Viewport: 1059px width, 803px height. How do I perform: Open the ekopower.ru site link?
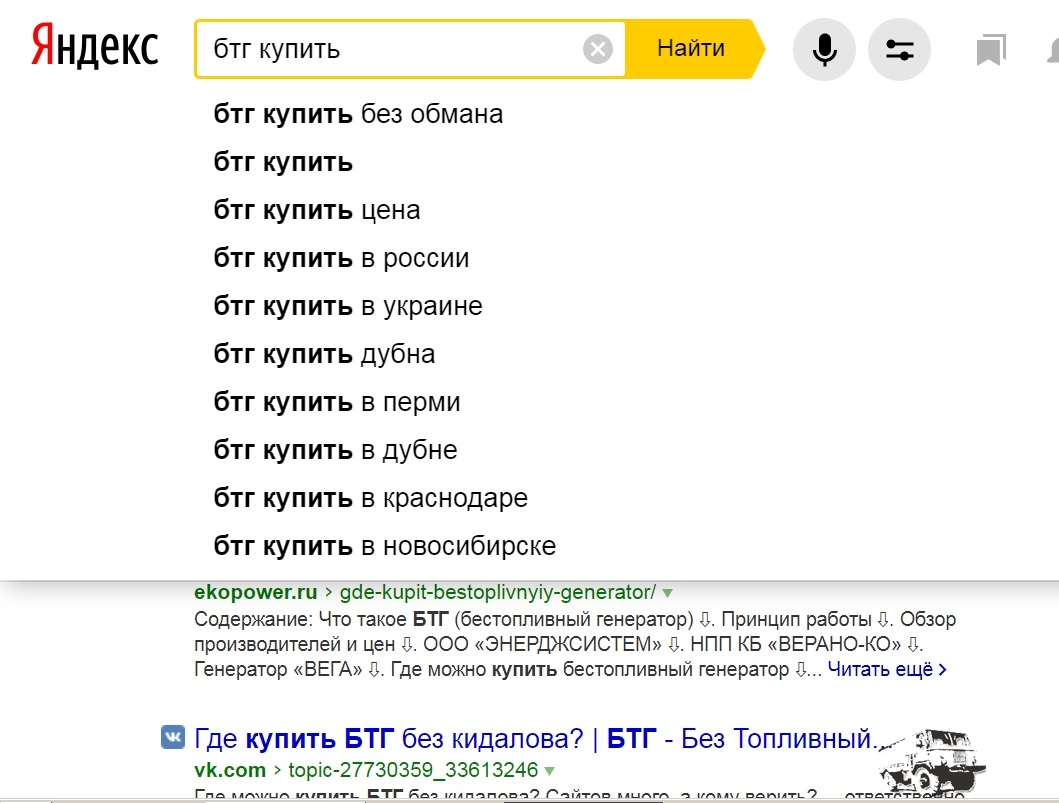pos(255,592)
